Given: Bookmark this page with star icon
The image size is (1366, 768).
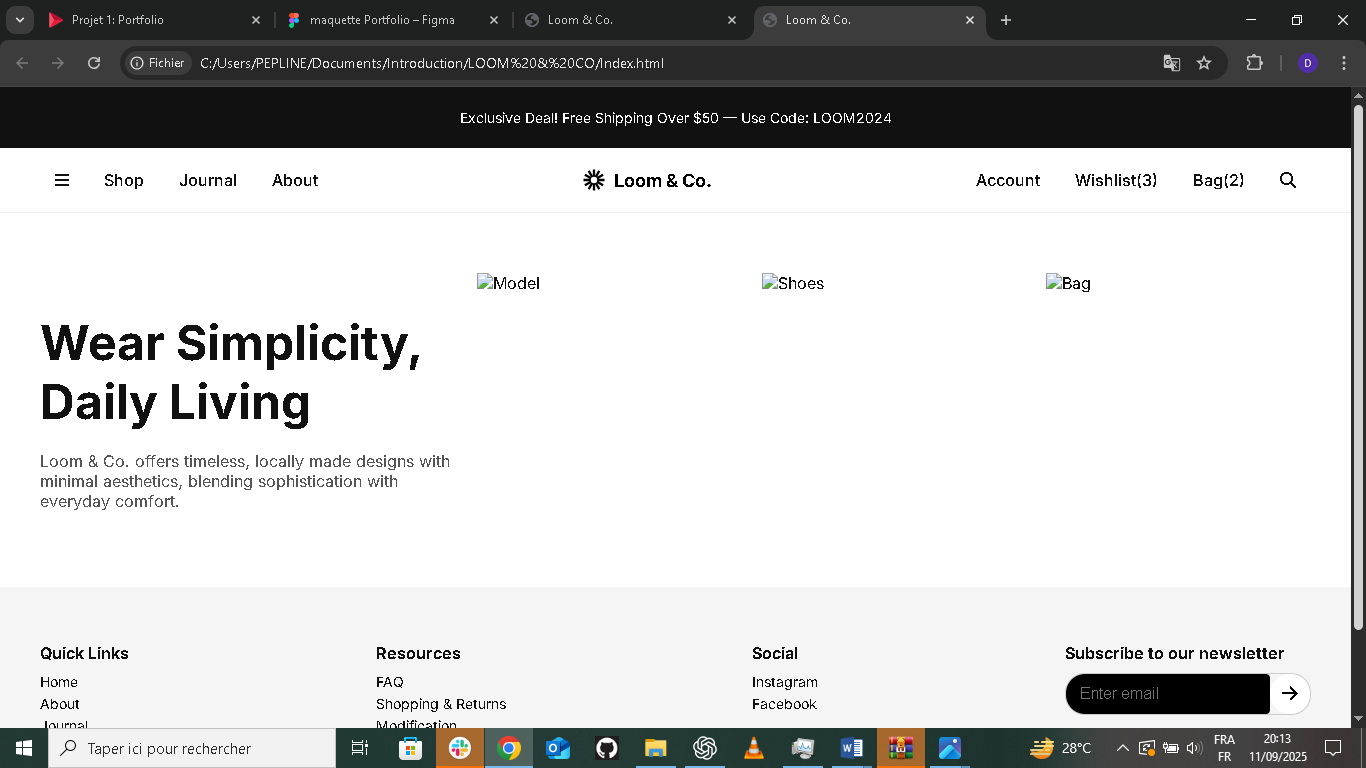Looking at the screenshot, I should pos(1204,63).
